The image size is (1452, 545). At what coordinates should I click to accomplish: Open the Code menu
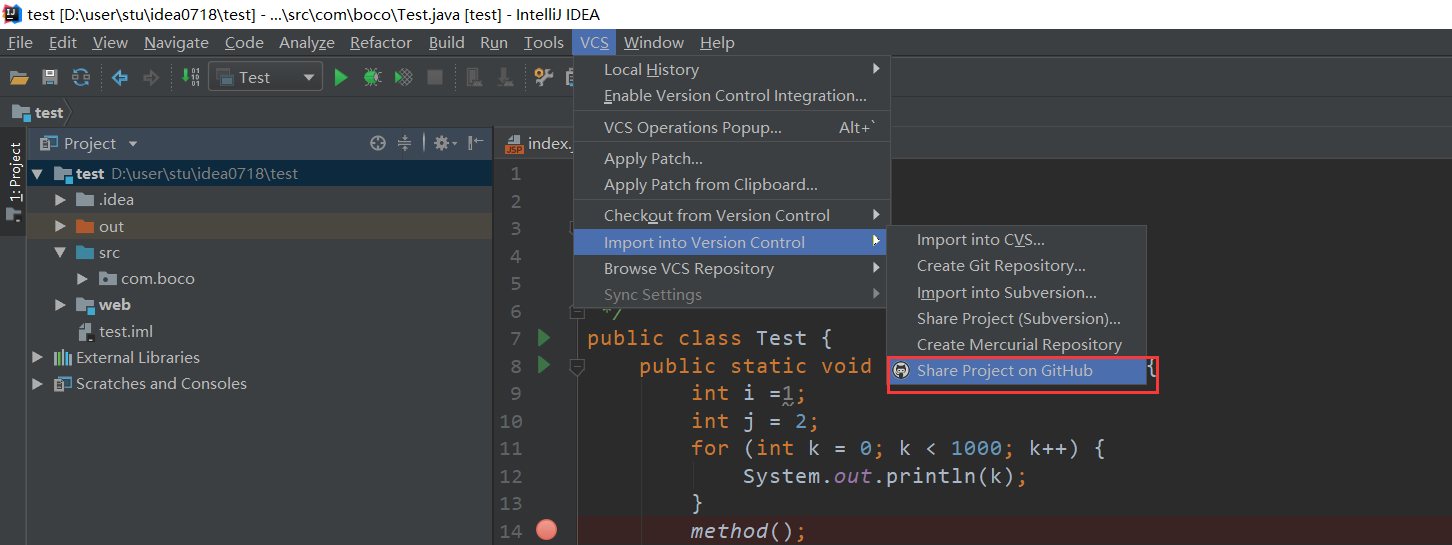coord(244,42)
